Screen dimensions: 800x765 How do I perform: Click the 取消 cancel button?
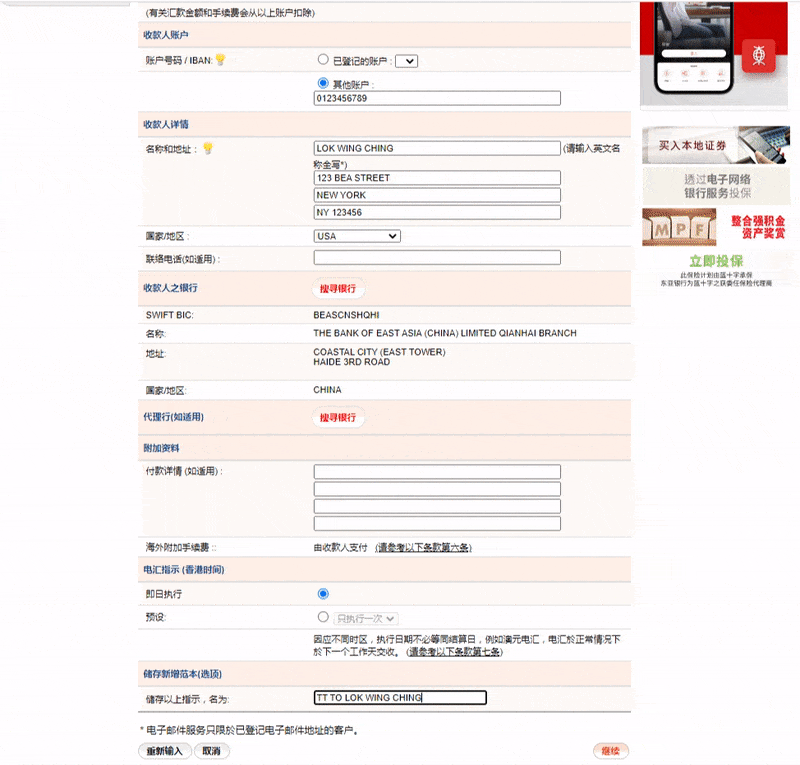tap(212, 751)
